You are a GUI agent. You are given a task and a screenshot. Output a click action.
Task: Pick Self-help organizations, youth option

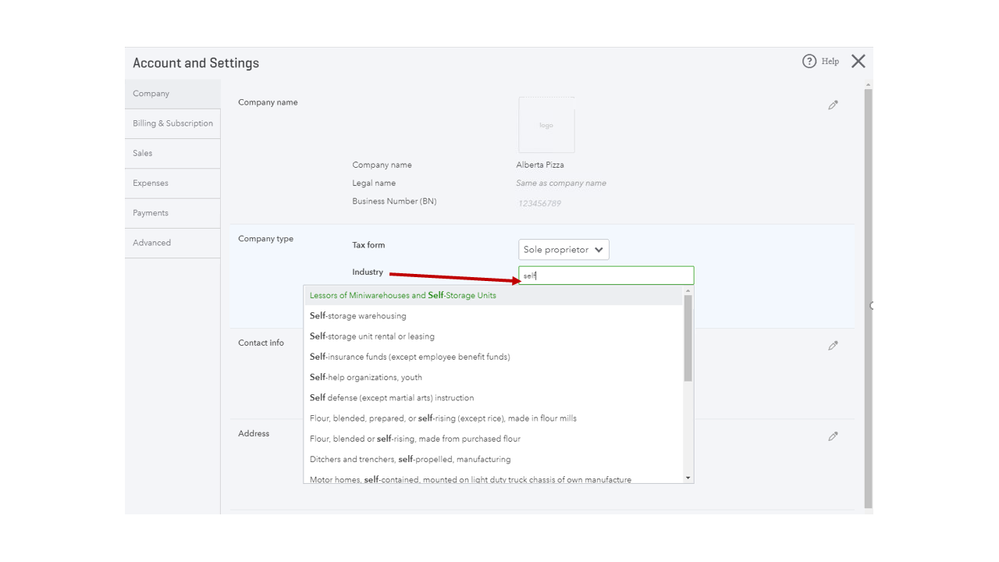[x=366, y=378]
